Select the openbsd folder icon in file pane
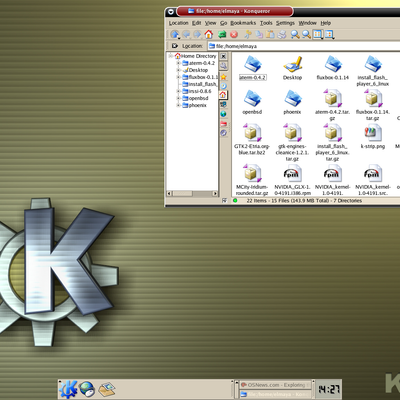The image size is (400, 400). 252,99
